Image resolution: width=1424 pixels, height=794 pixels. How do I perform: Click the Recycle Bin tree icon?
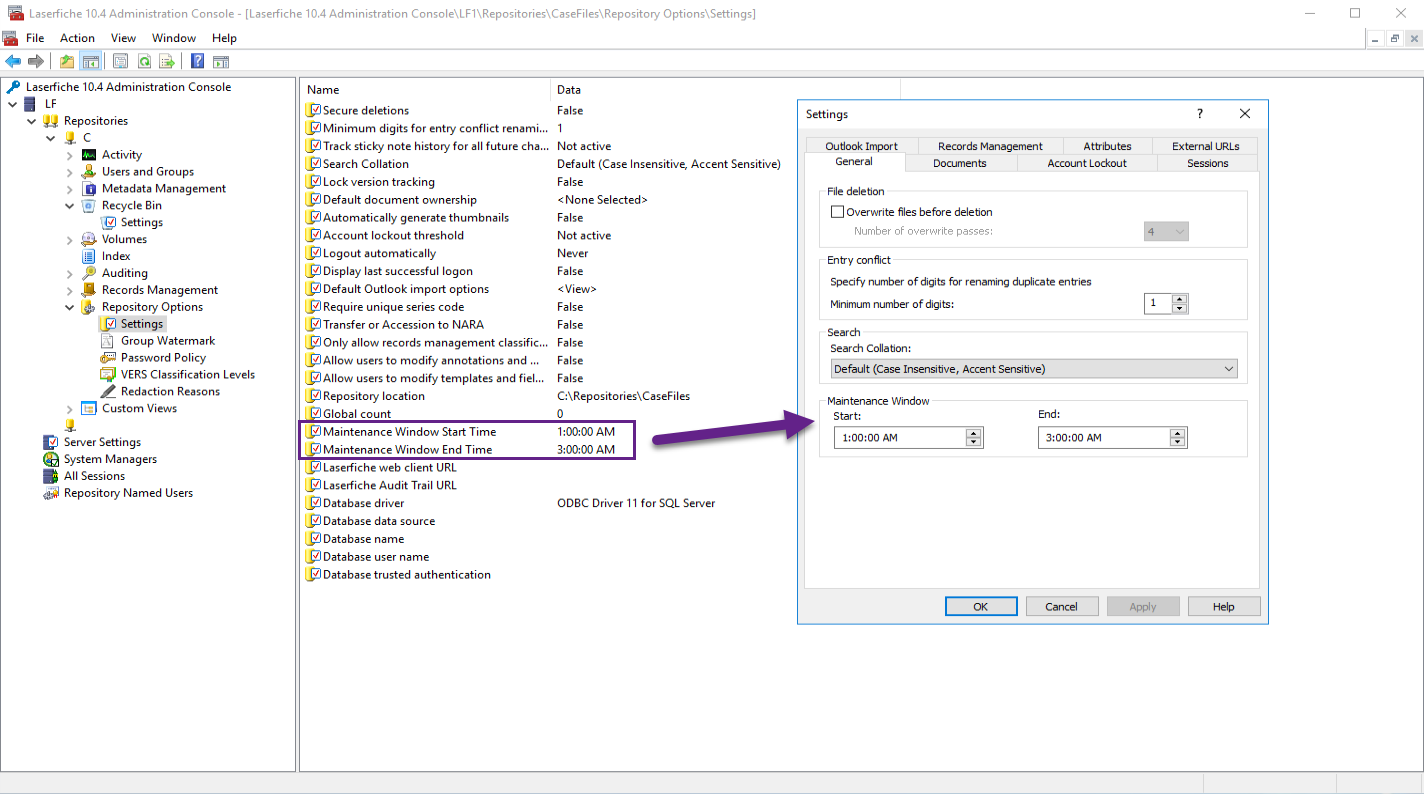pyautogui.click(x=89, y=206)
